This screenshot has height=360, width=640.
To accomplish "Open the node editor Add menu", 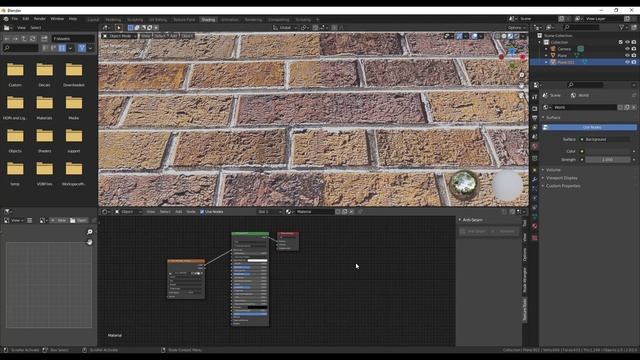I will coord(178,212).
